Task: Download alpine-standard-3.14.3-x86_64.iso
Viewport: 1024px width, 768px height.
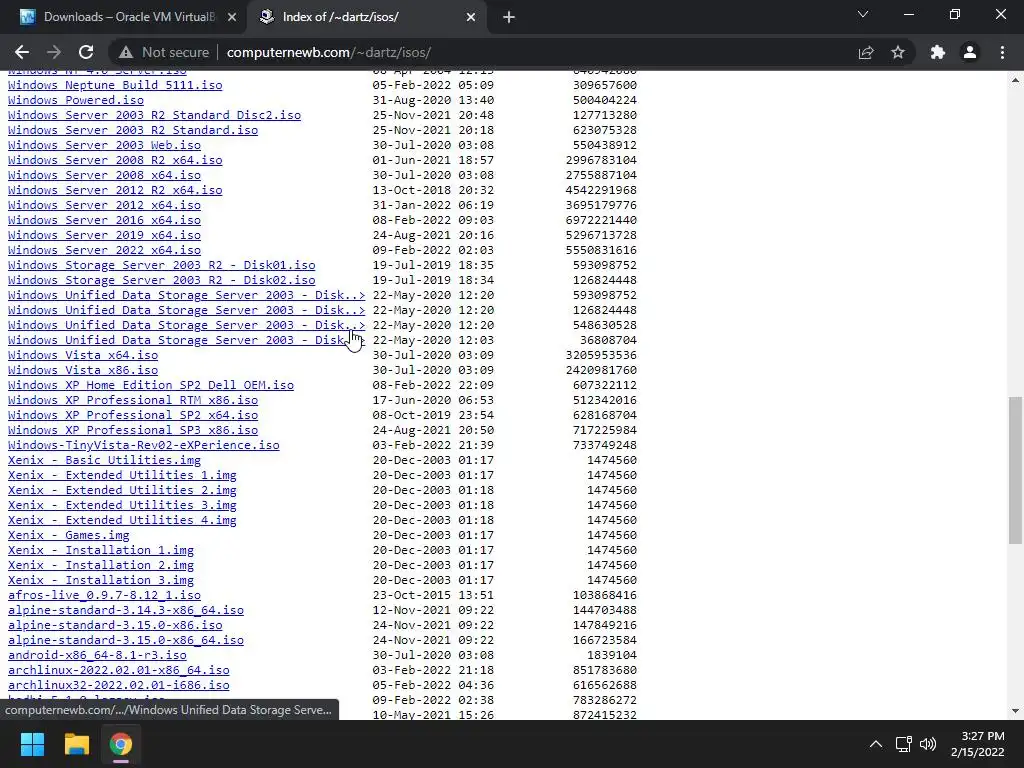Action: point(125,611)
